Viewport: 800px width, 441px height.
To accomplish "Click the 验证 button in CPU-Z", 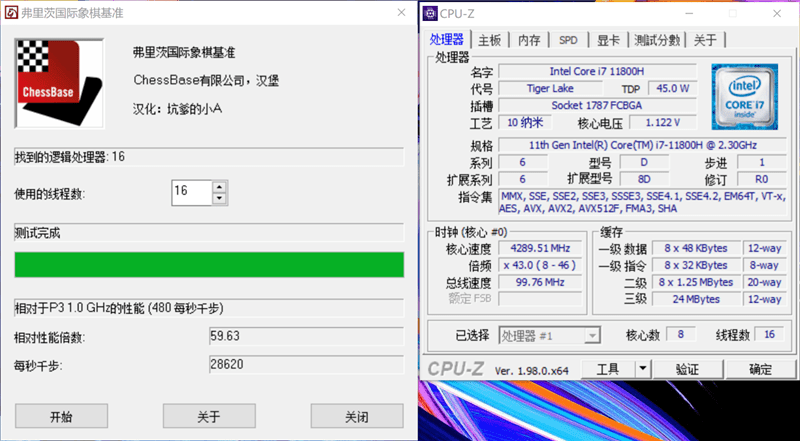I will click(x=688, y=369).
